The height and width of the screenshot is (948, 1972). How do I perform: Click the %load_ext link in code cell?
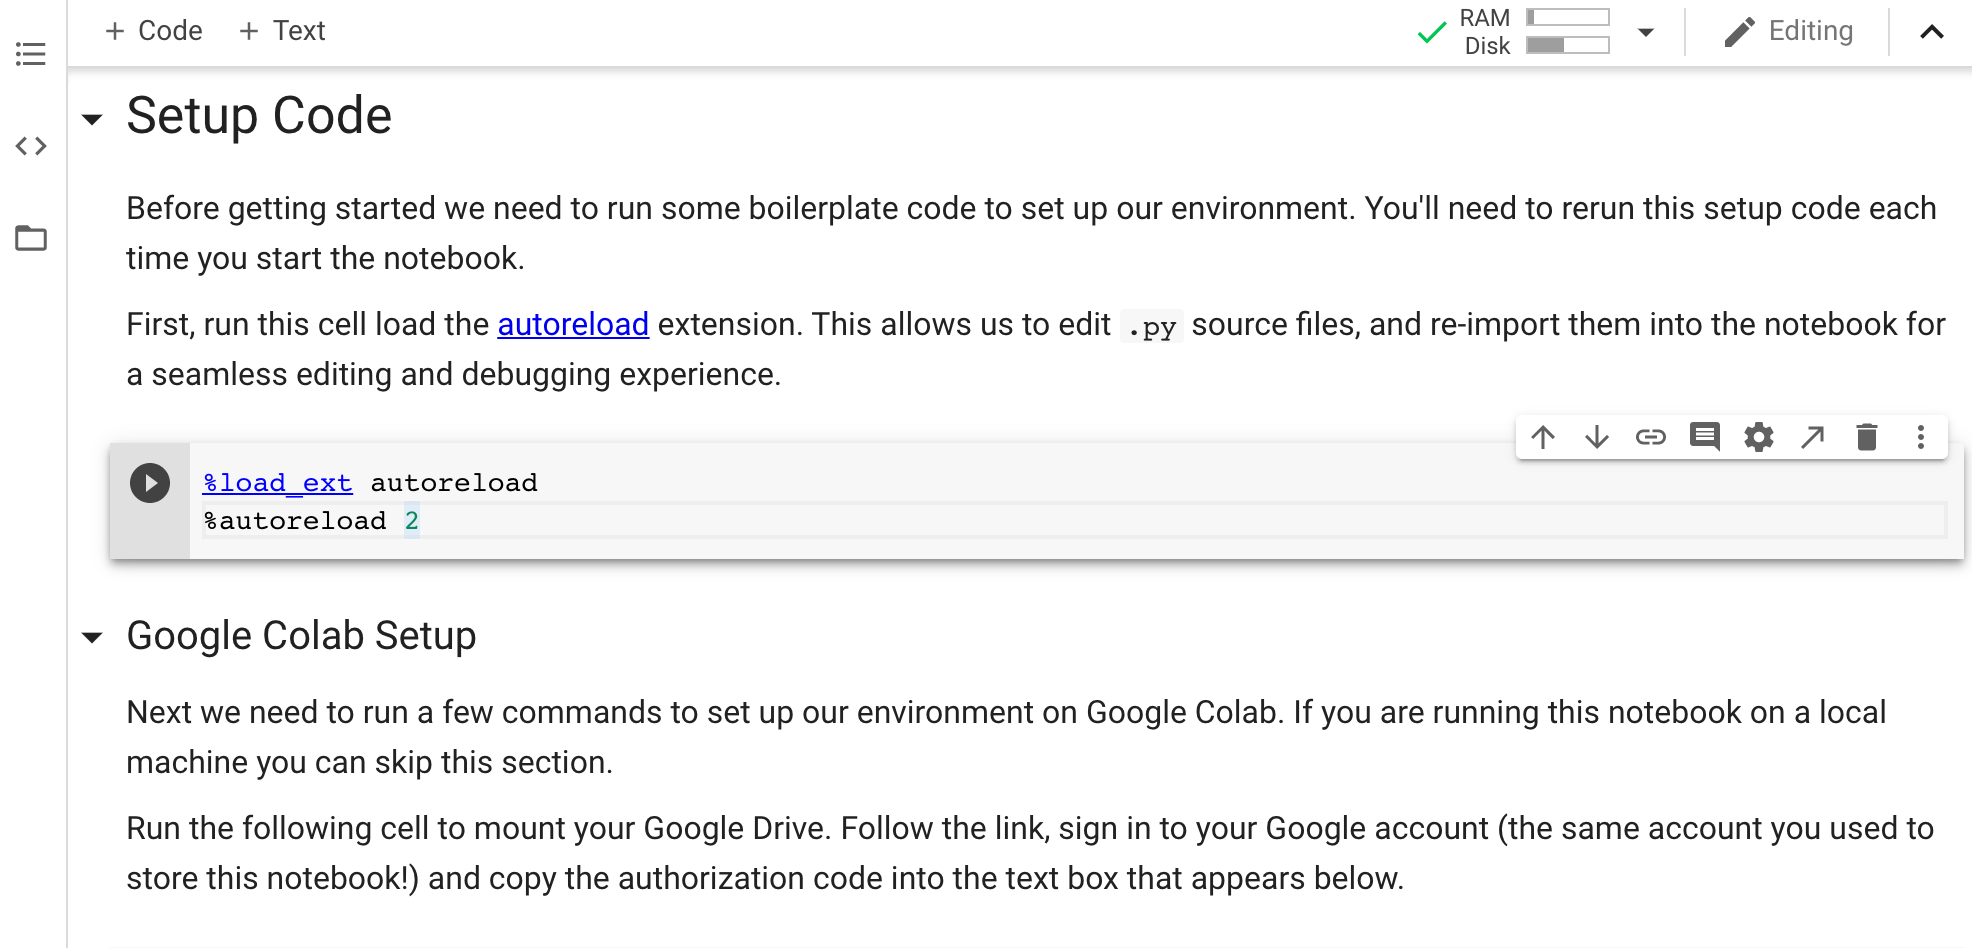277,483
